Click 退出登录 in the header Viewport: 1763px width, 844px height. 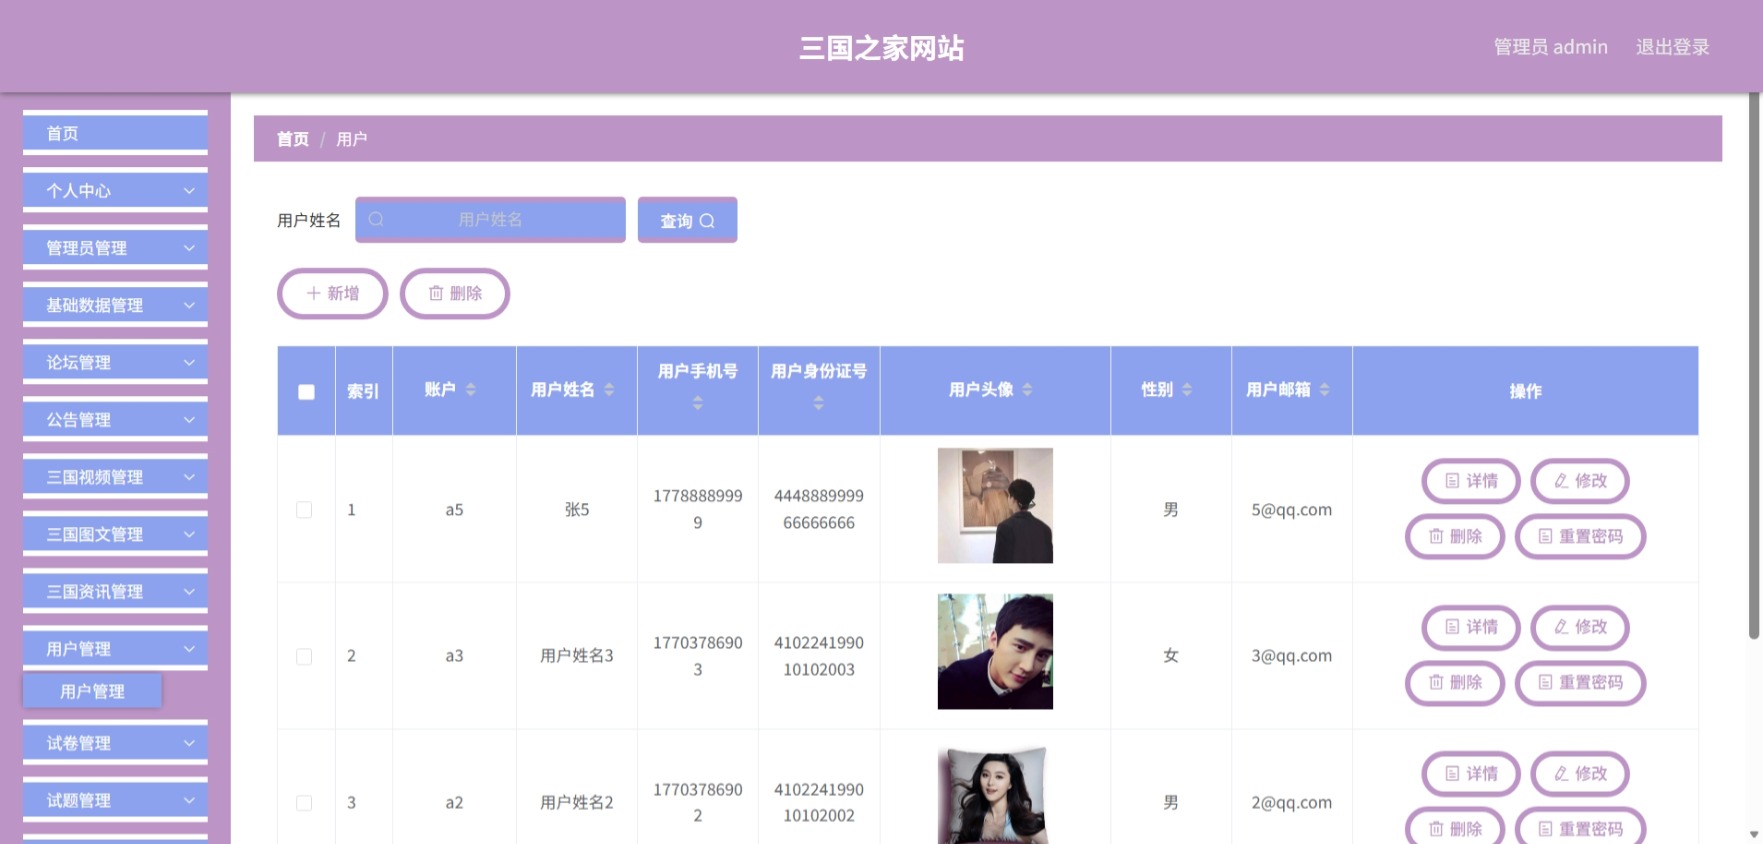coord(1672,47)
